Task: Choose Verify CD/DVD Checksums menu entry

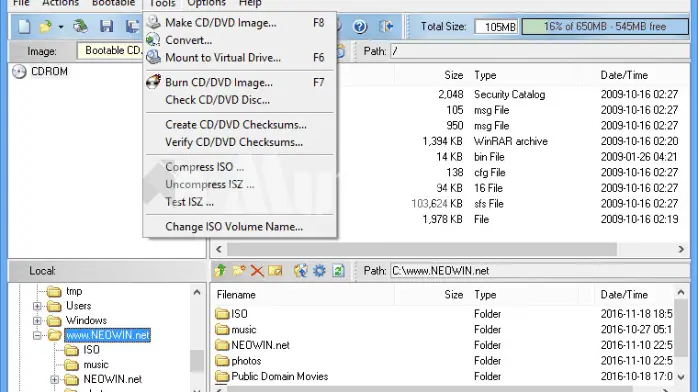Action: [x=240, y=142]
